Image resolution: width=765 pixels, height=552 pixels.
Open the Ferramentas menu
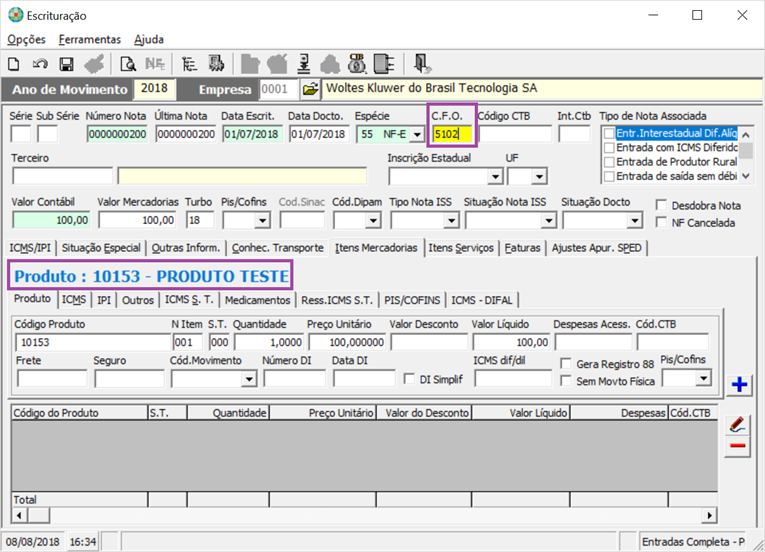click(x=89, y=39)
